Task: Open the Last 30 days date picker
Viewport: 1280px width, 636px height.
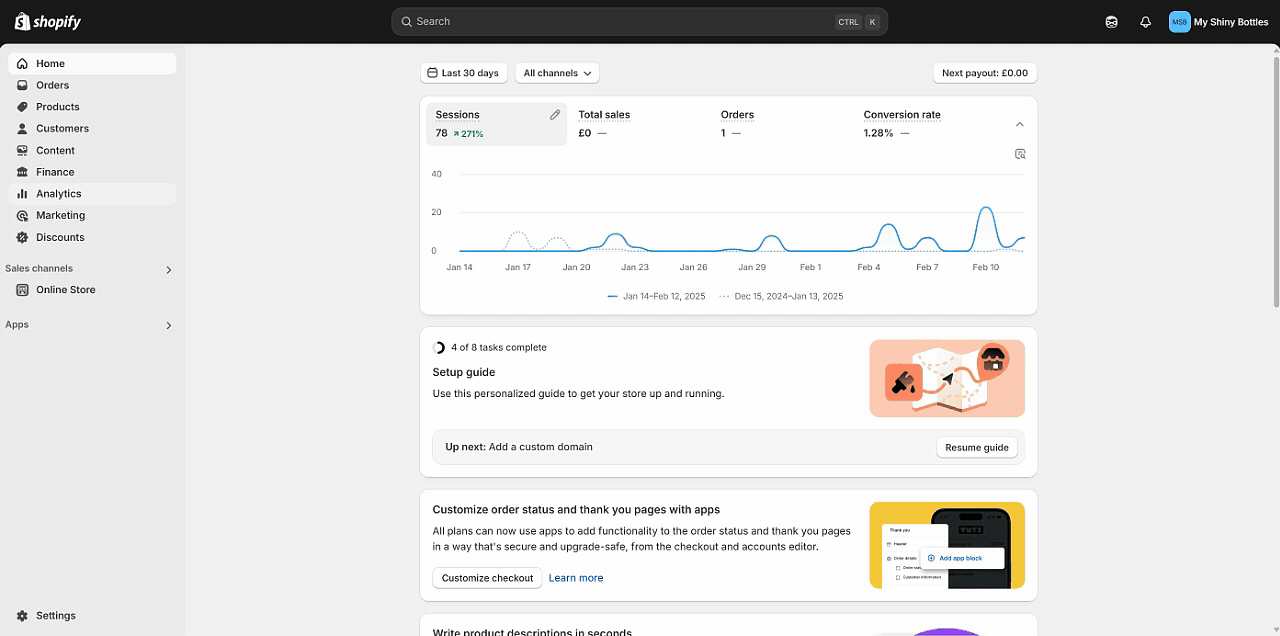Action: tap(463, 73)
